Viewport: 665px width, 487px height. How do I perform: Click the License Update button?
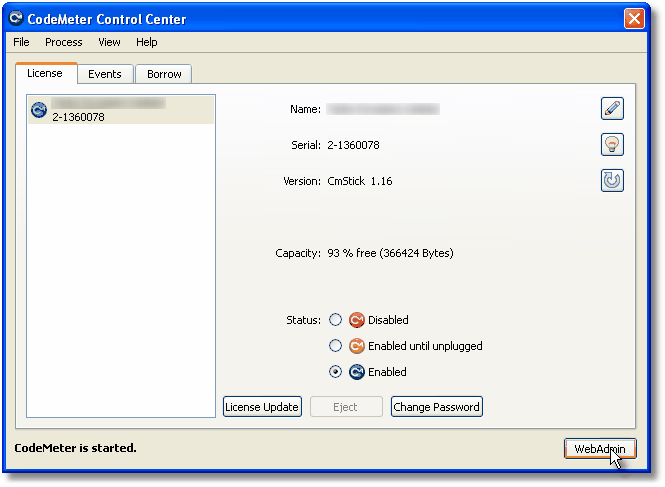tap(262, 407)
